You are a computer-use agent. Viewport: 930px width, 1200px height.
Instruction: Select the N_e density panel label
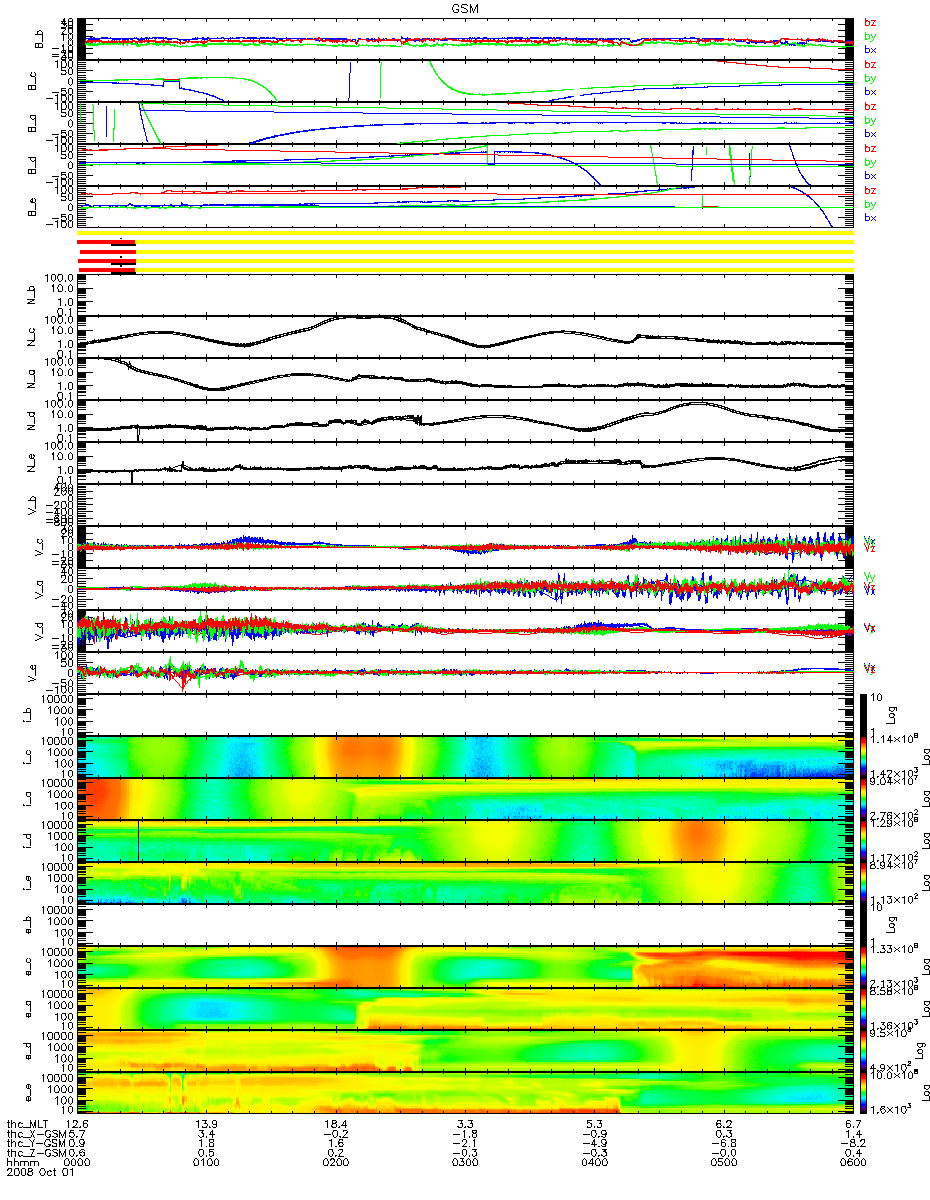[33, 462]
